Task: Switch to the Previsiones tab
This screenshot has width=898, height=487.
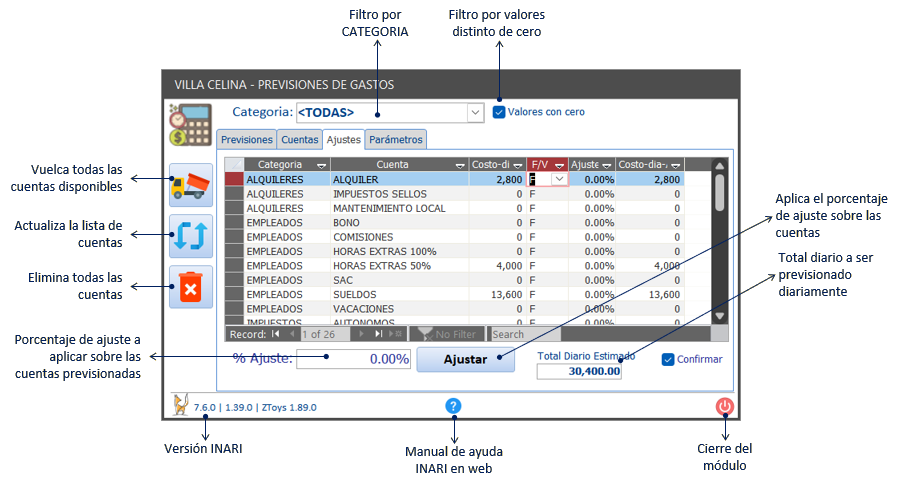Action: point(246,140)
